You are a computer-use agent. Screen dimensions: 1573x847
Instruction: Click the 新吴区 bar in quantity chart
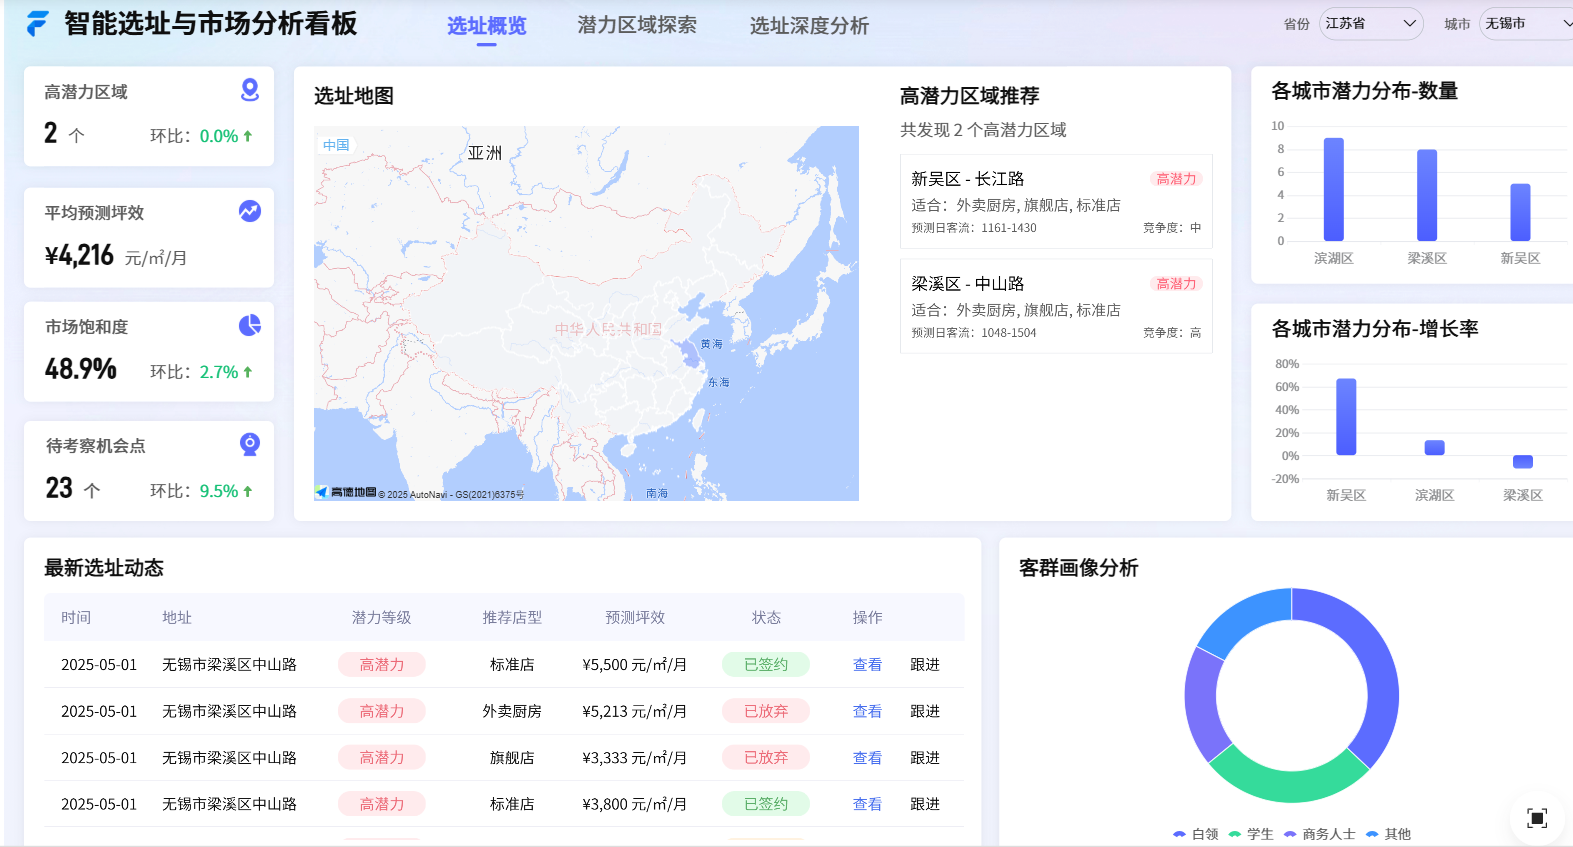[1520, 212]
